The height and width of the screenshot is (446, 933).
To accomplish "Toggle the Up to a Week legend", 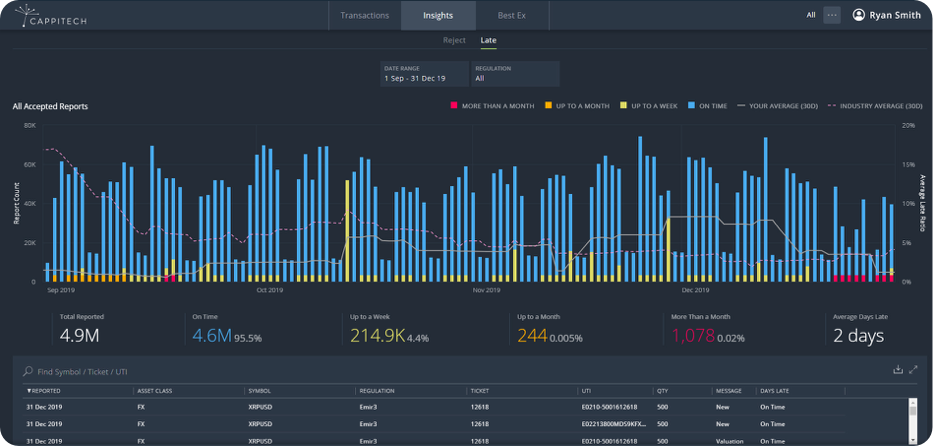I will (x=649, y=106).
